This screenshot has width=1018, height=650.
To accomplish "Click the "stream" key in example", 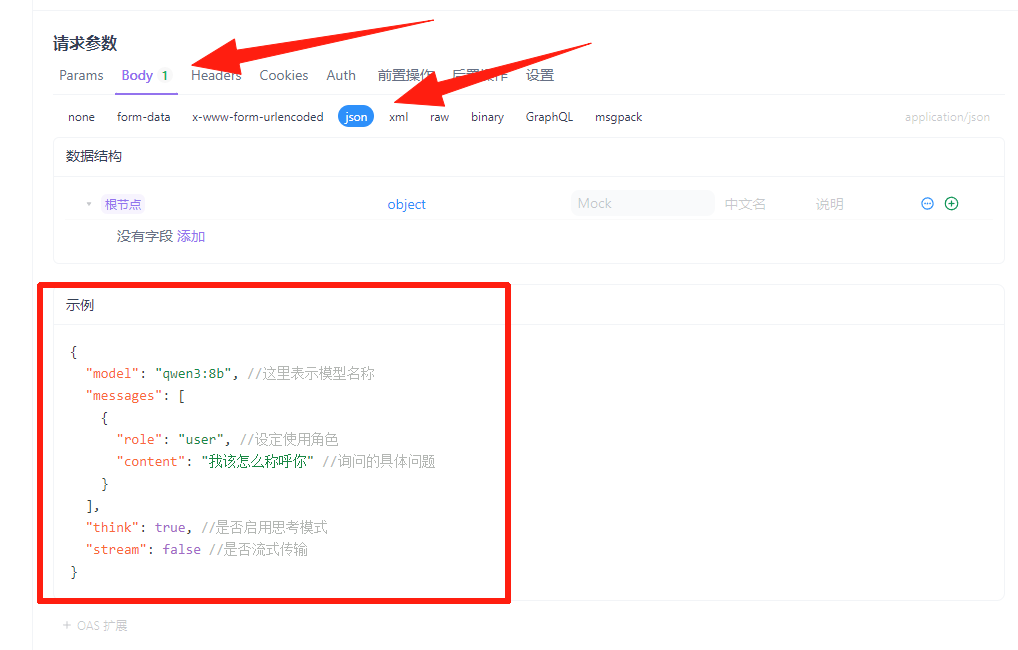I will (116, 549).
